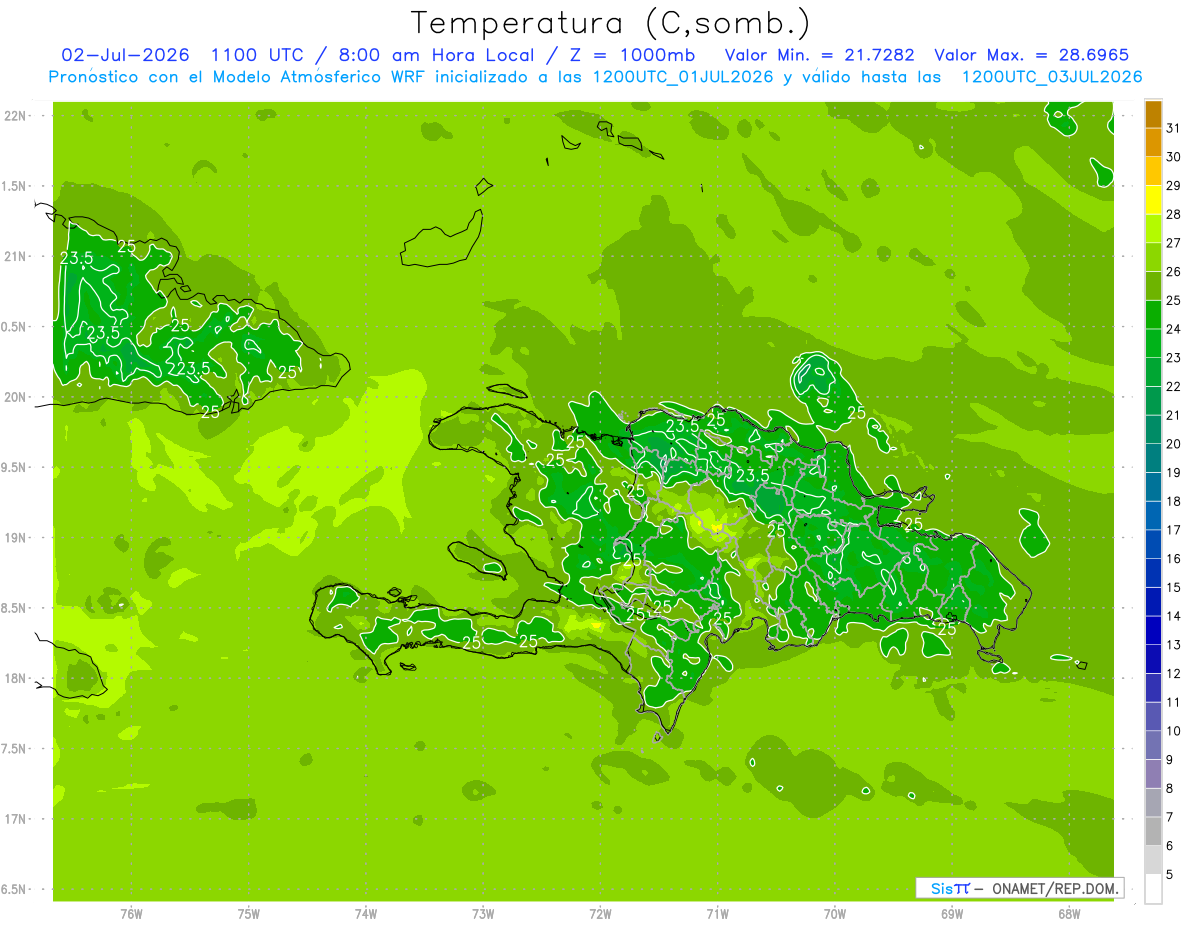Click the blue "Sis" logo text in credit box
The width and height of the screenshot is (1200, 927).
click(941, 888)
